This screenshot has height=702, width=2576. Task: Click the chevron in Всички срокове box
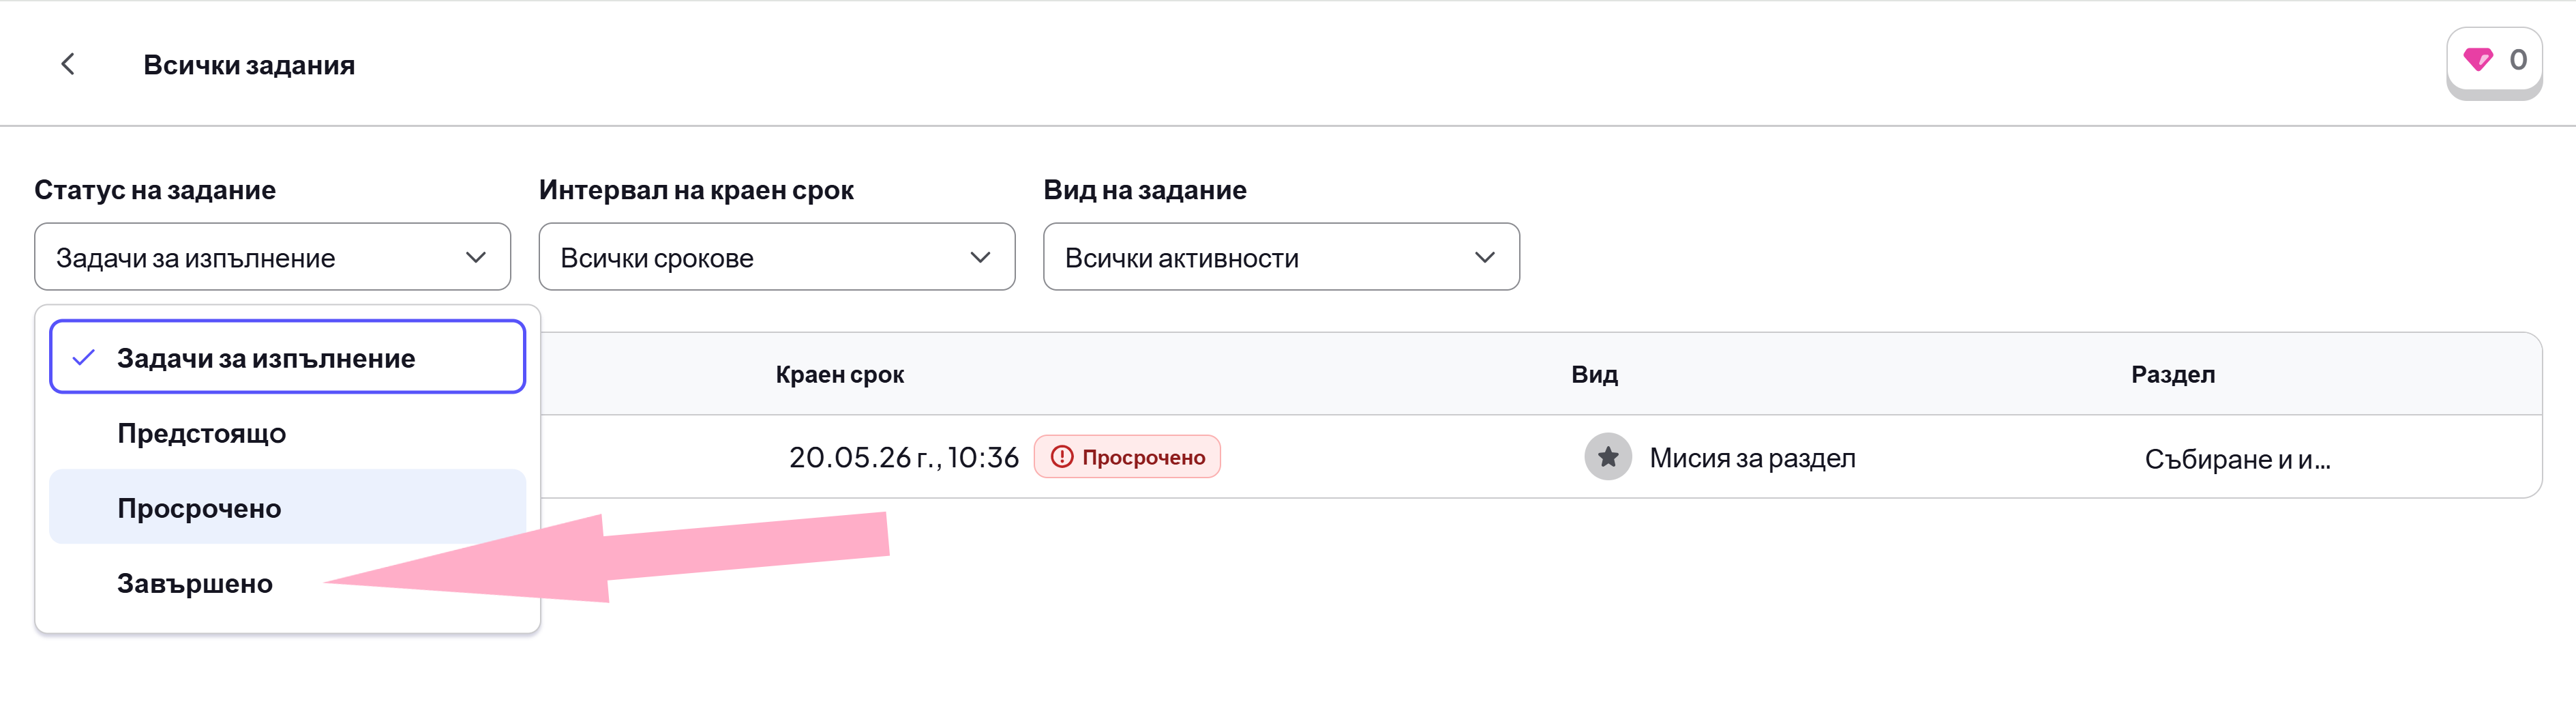pos(980,257)
